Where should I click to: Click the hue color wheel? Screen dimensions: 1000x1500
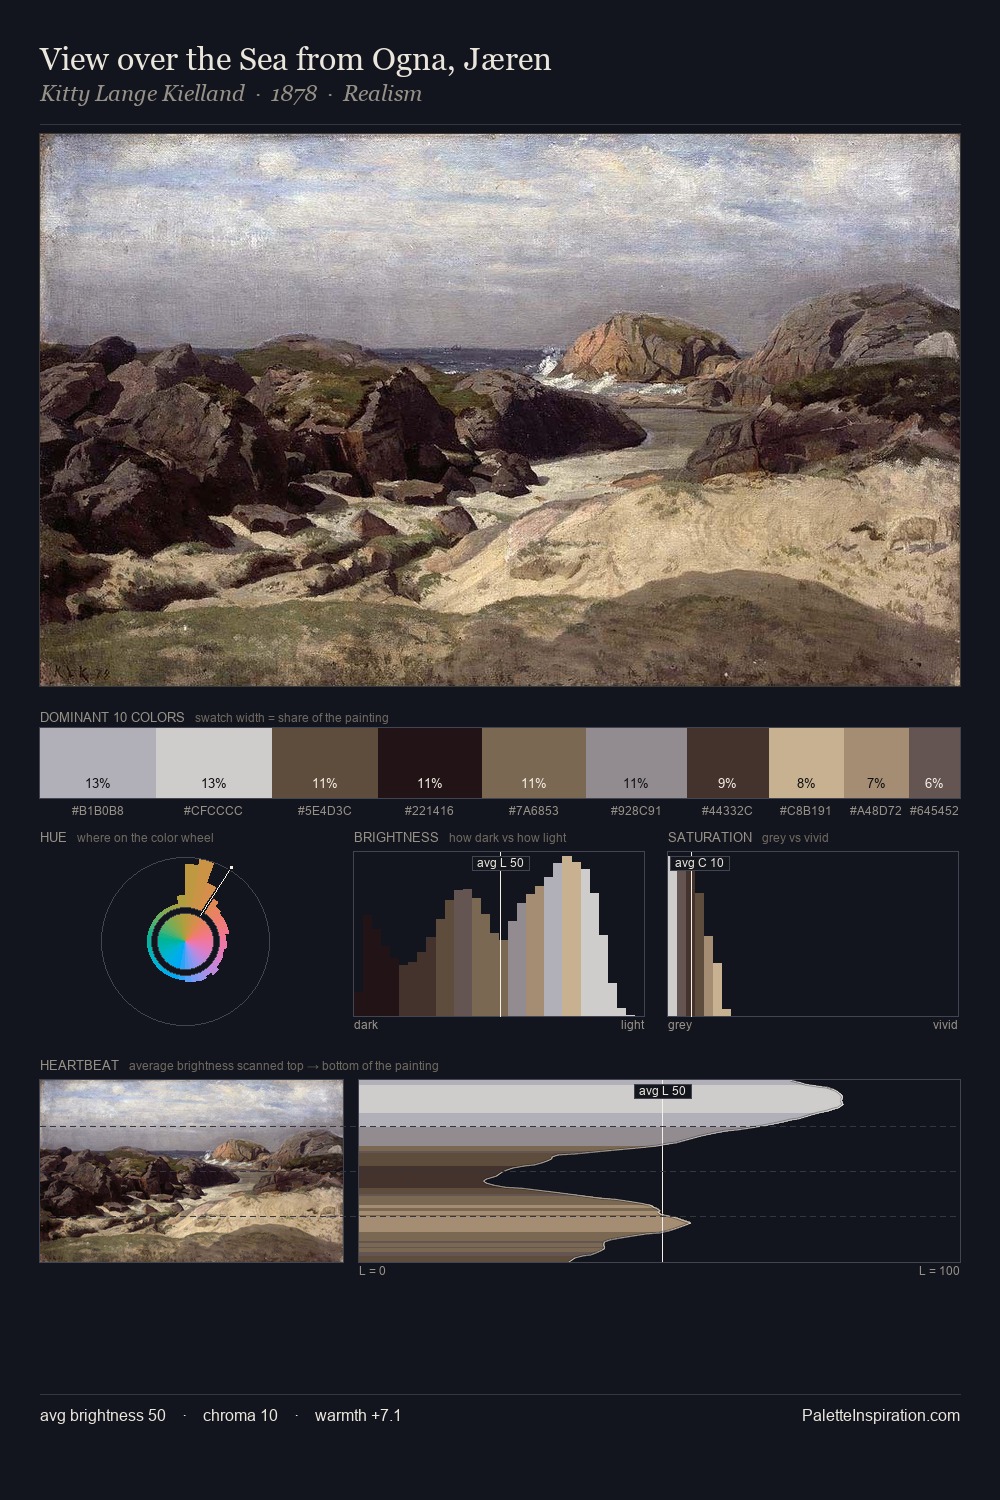[x=185, y=941]
